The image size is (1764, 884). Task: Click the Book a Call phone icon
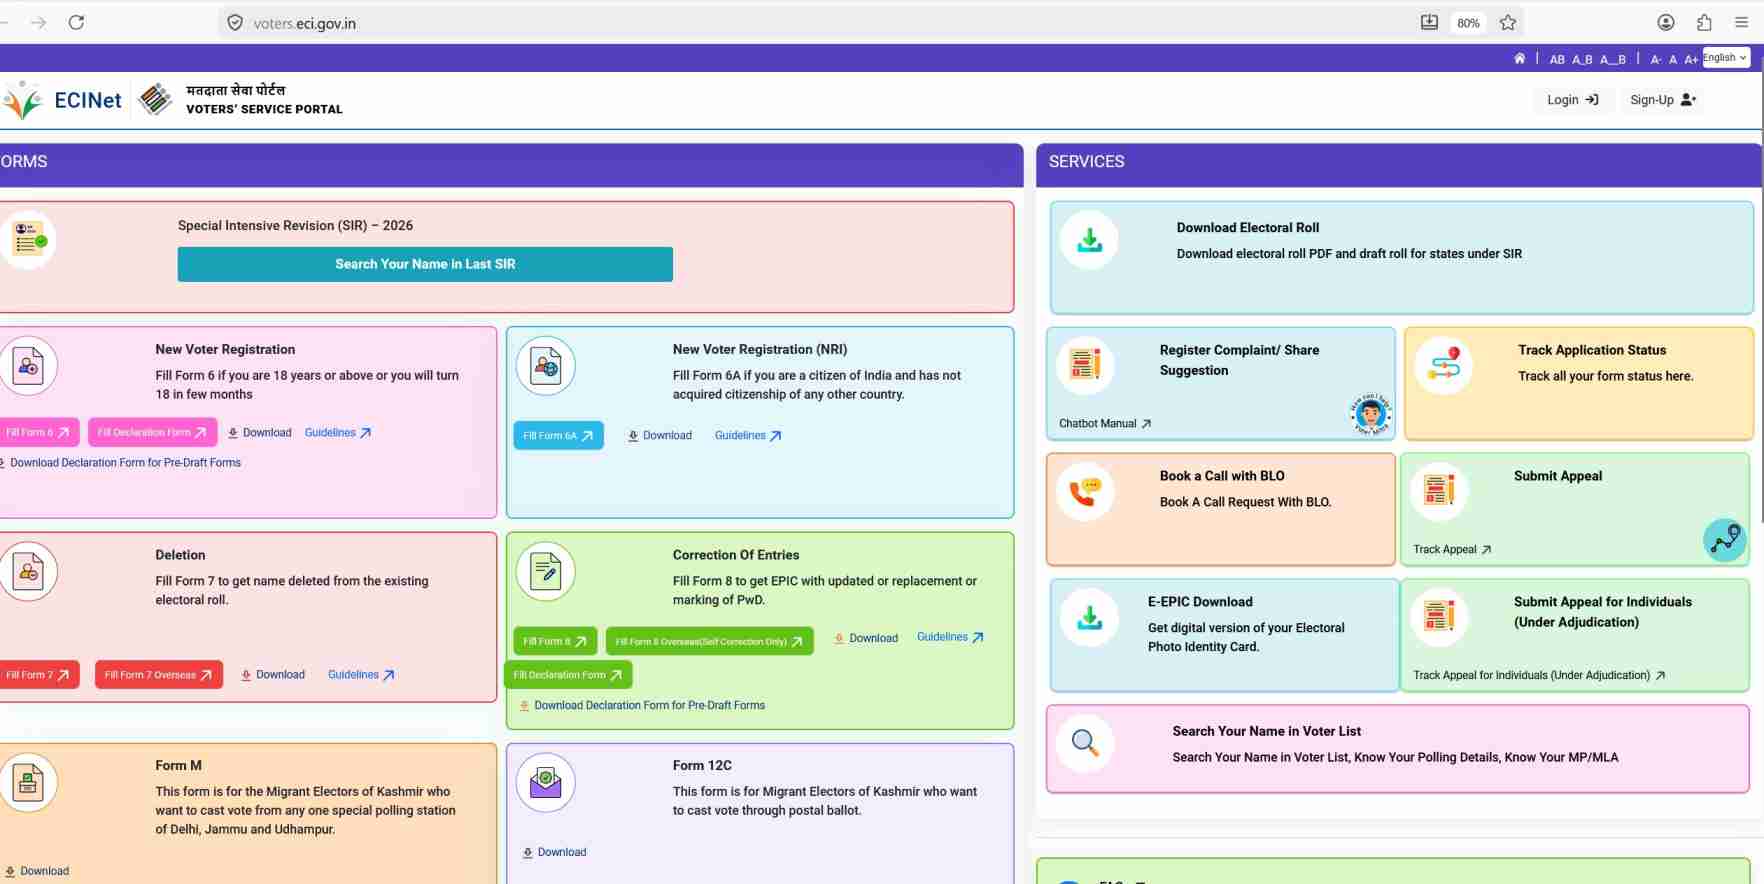tap(1085, 491)
